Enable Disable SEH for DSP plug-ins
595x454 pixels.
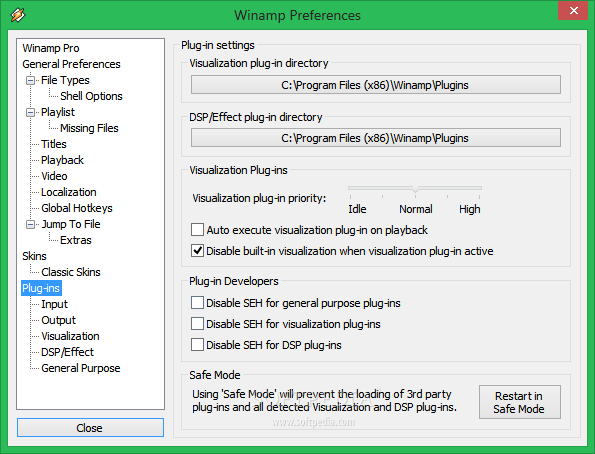pos(197,344)
